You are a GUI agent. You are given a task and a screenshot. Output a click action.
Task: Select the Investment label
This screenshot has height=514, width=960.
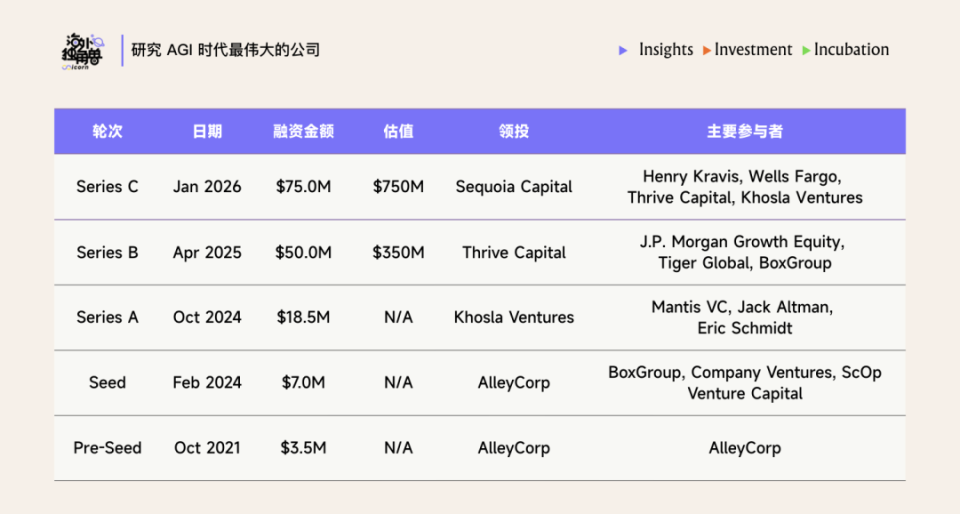coord(752,50)
